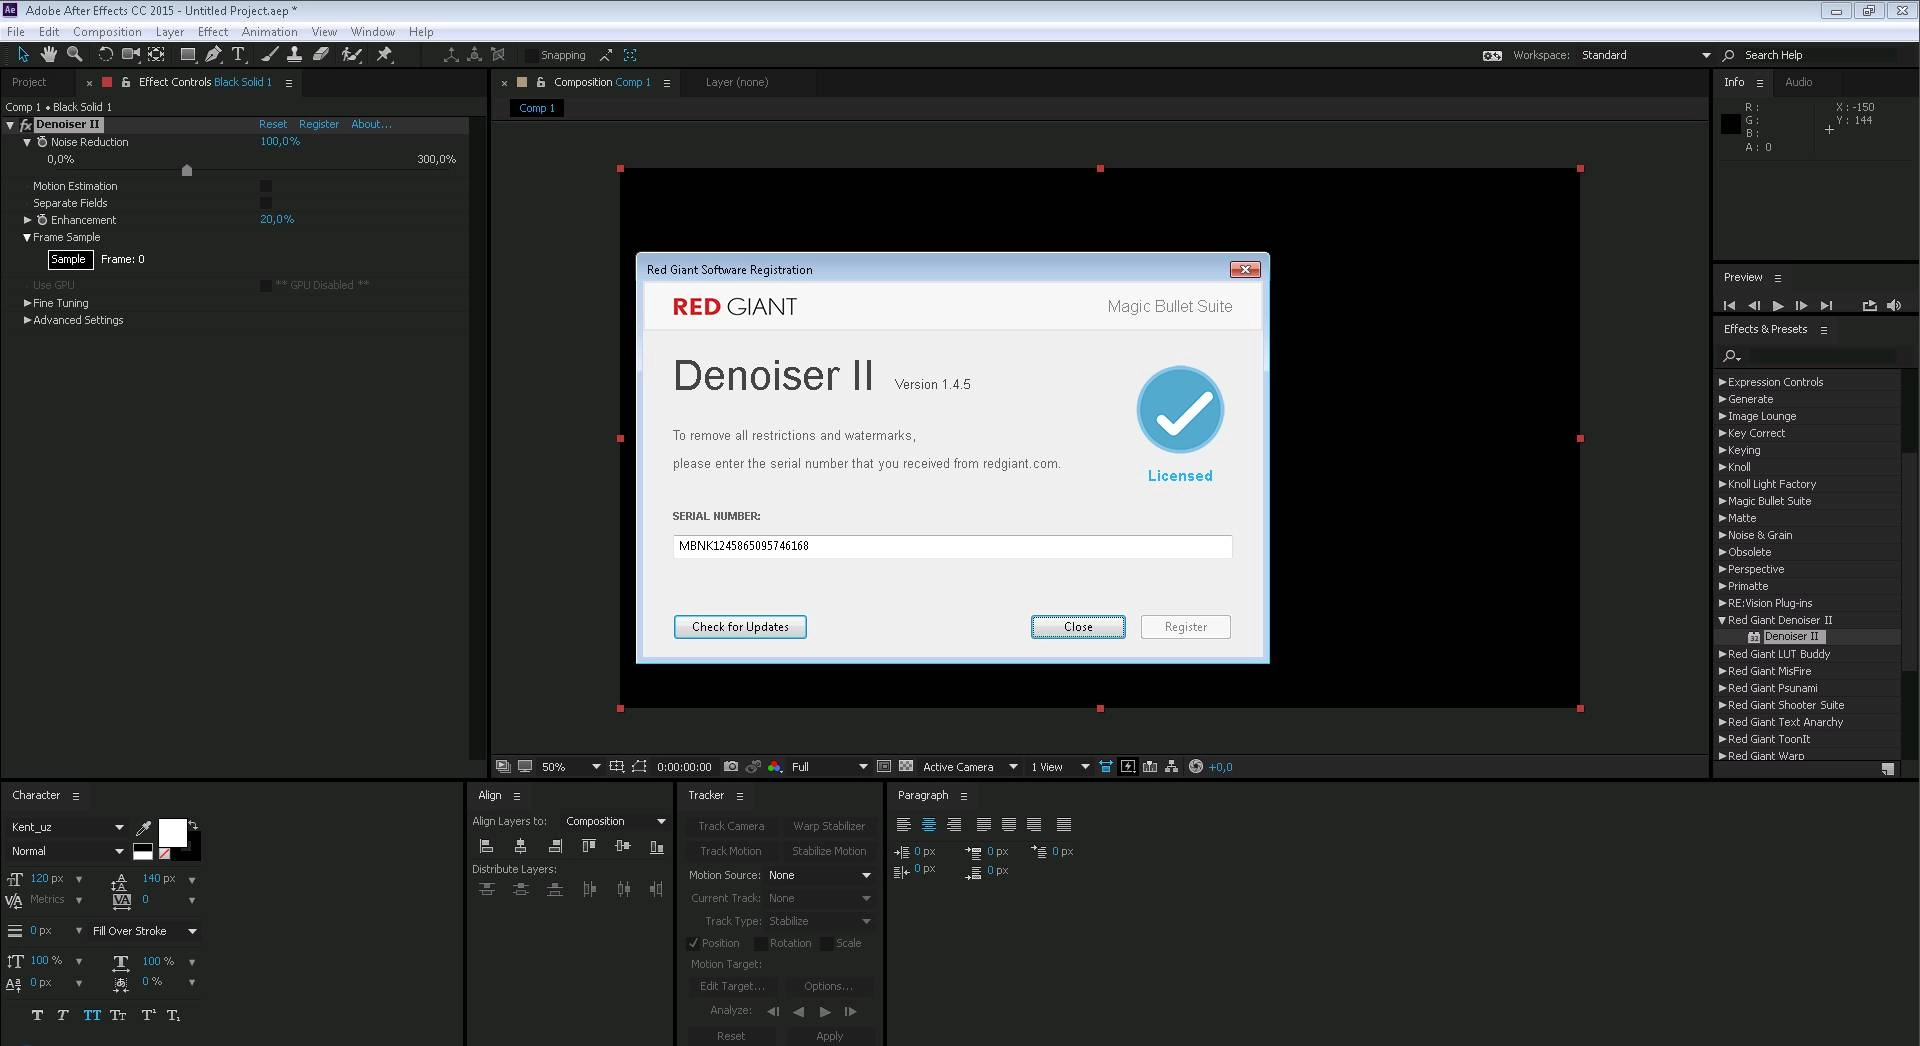Open the Composition menu

[107, 32]
